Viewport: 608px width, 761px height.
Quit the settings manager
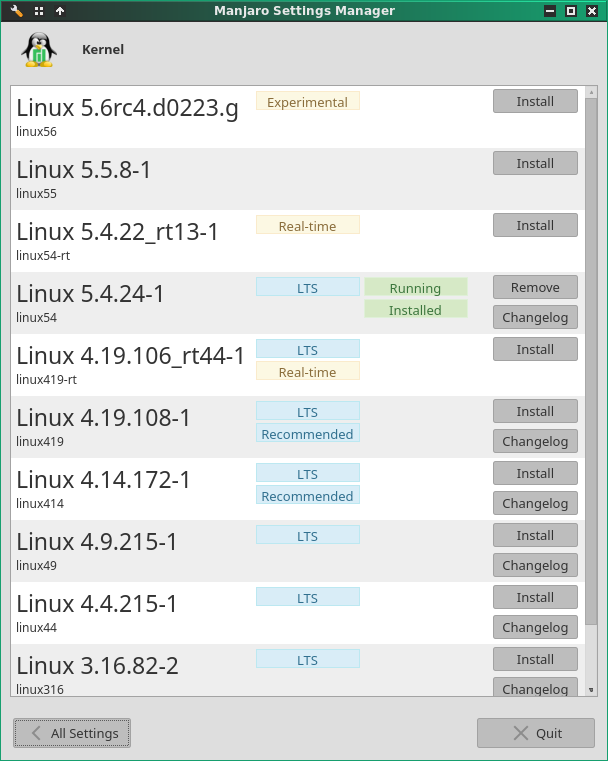[536, 733]
